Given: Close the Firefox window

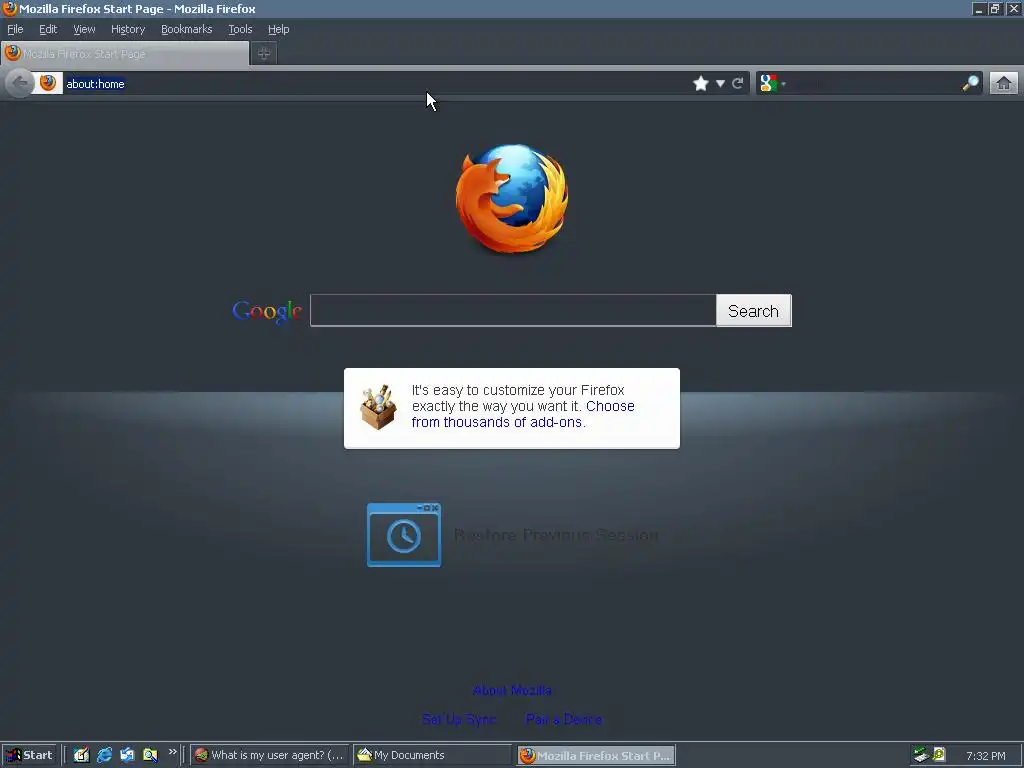Looking at the screenshot, I should click(x=1014, y=9).
